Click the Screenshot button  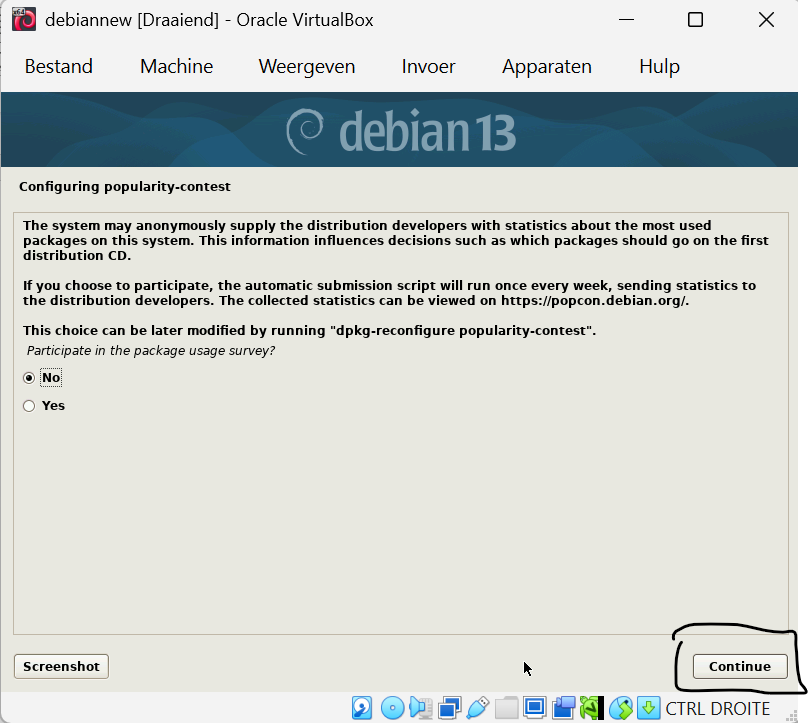[61, 666]
